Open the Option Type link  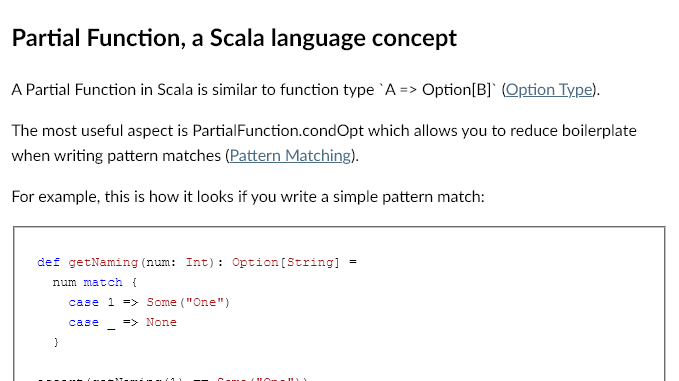pos(549,90)
